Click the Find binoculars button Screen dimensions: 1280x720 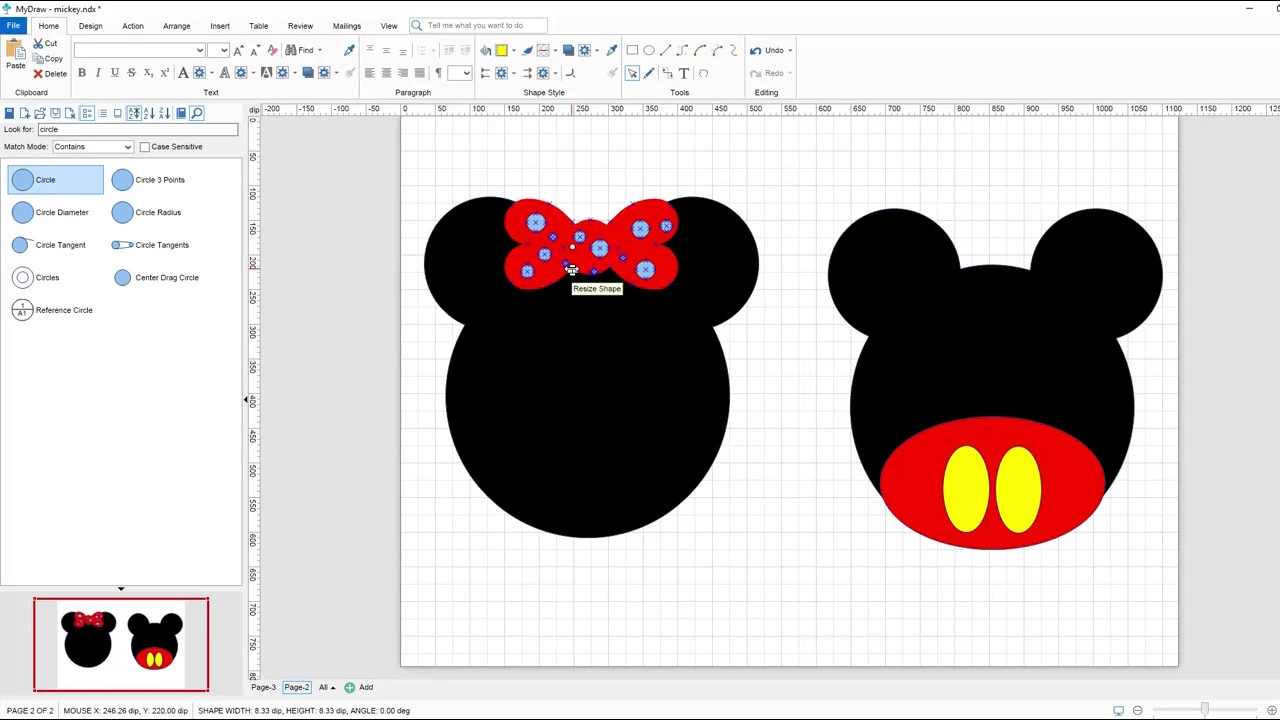(x=299, y=50)
